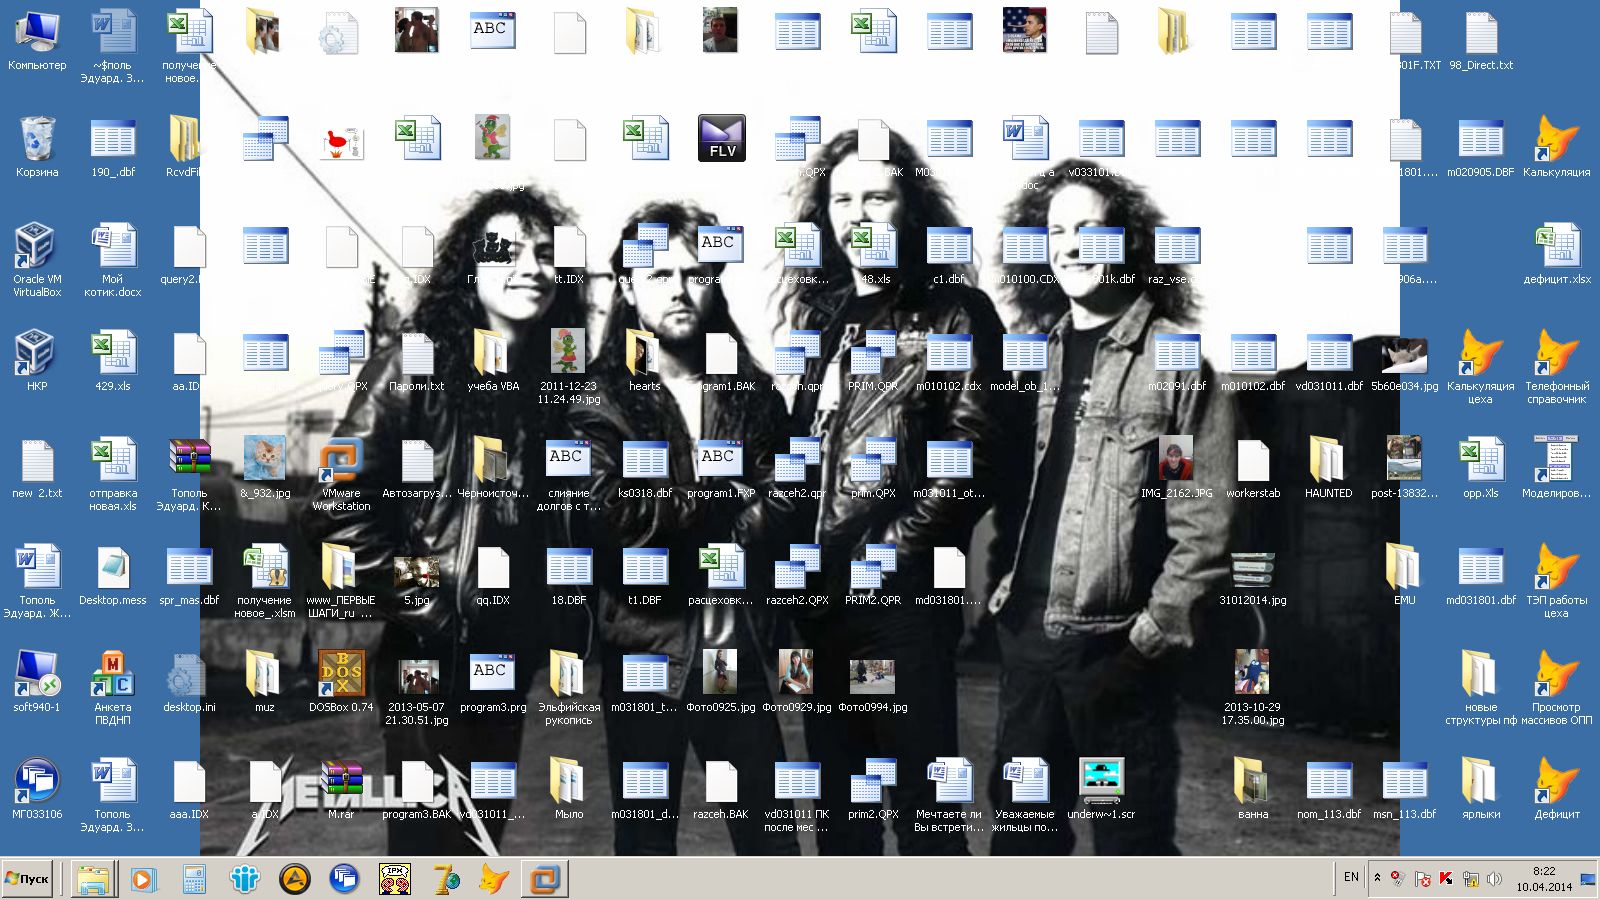Select the t1.DBF table file
This screenshot has width=1600, height=900.
(645, 575)
